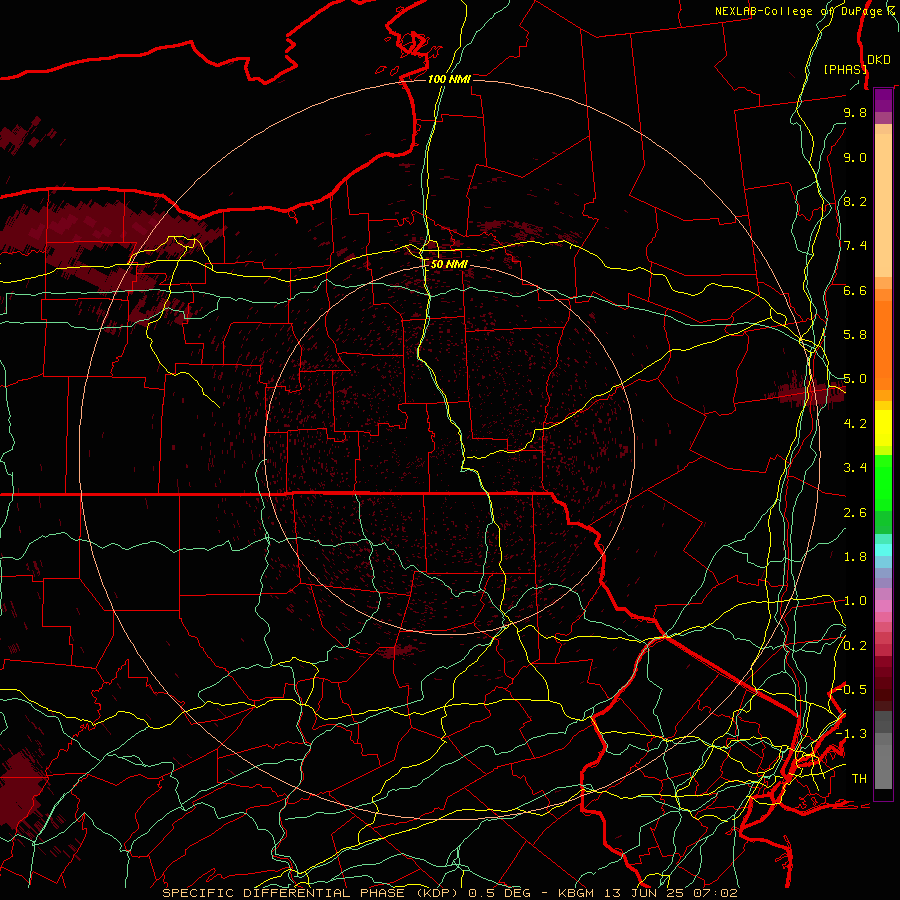This screenshot has height=900, width=900.
Task: Select the cyan band on the color scale
Action: 883,550
